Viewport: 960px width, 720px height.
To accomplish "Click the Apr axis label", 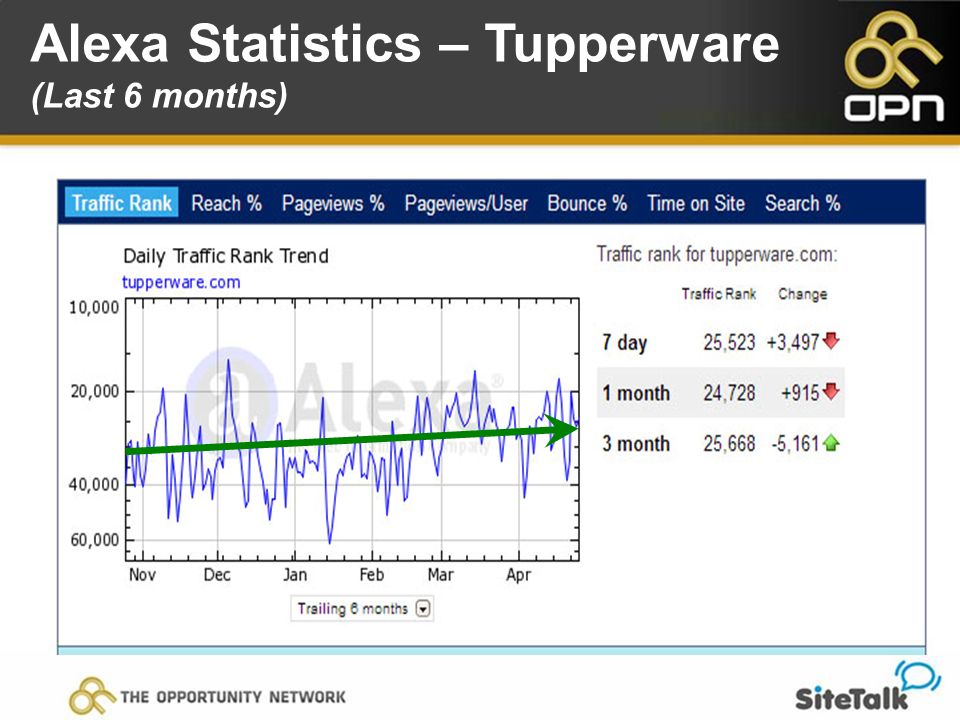I will 519,576.
